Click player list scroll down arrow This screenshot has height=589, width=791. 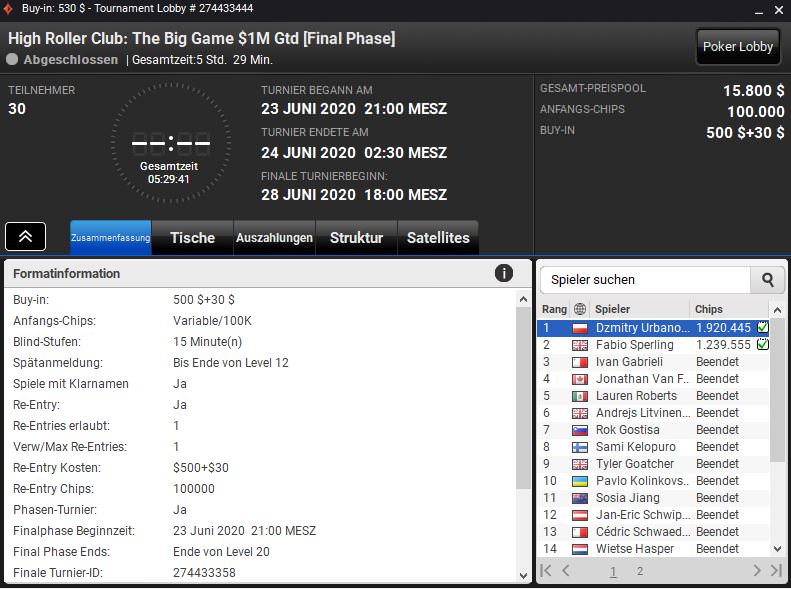tap(777, 549)
